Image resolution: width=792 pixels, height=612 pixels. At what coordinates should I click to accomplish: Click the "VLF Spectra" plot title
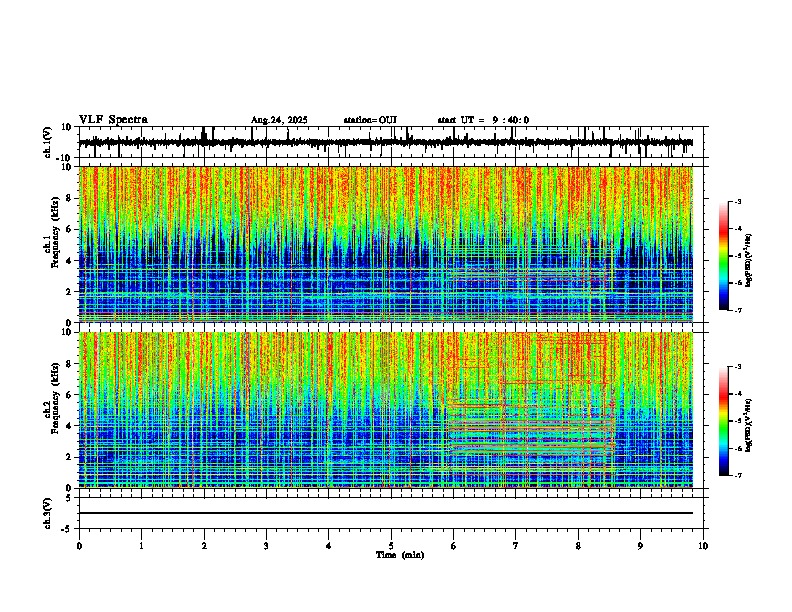pos(113,119)
